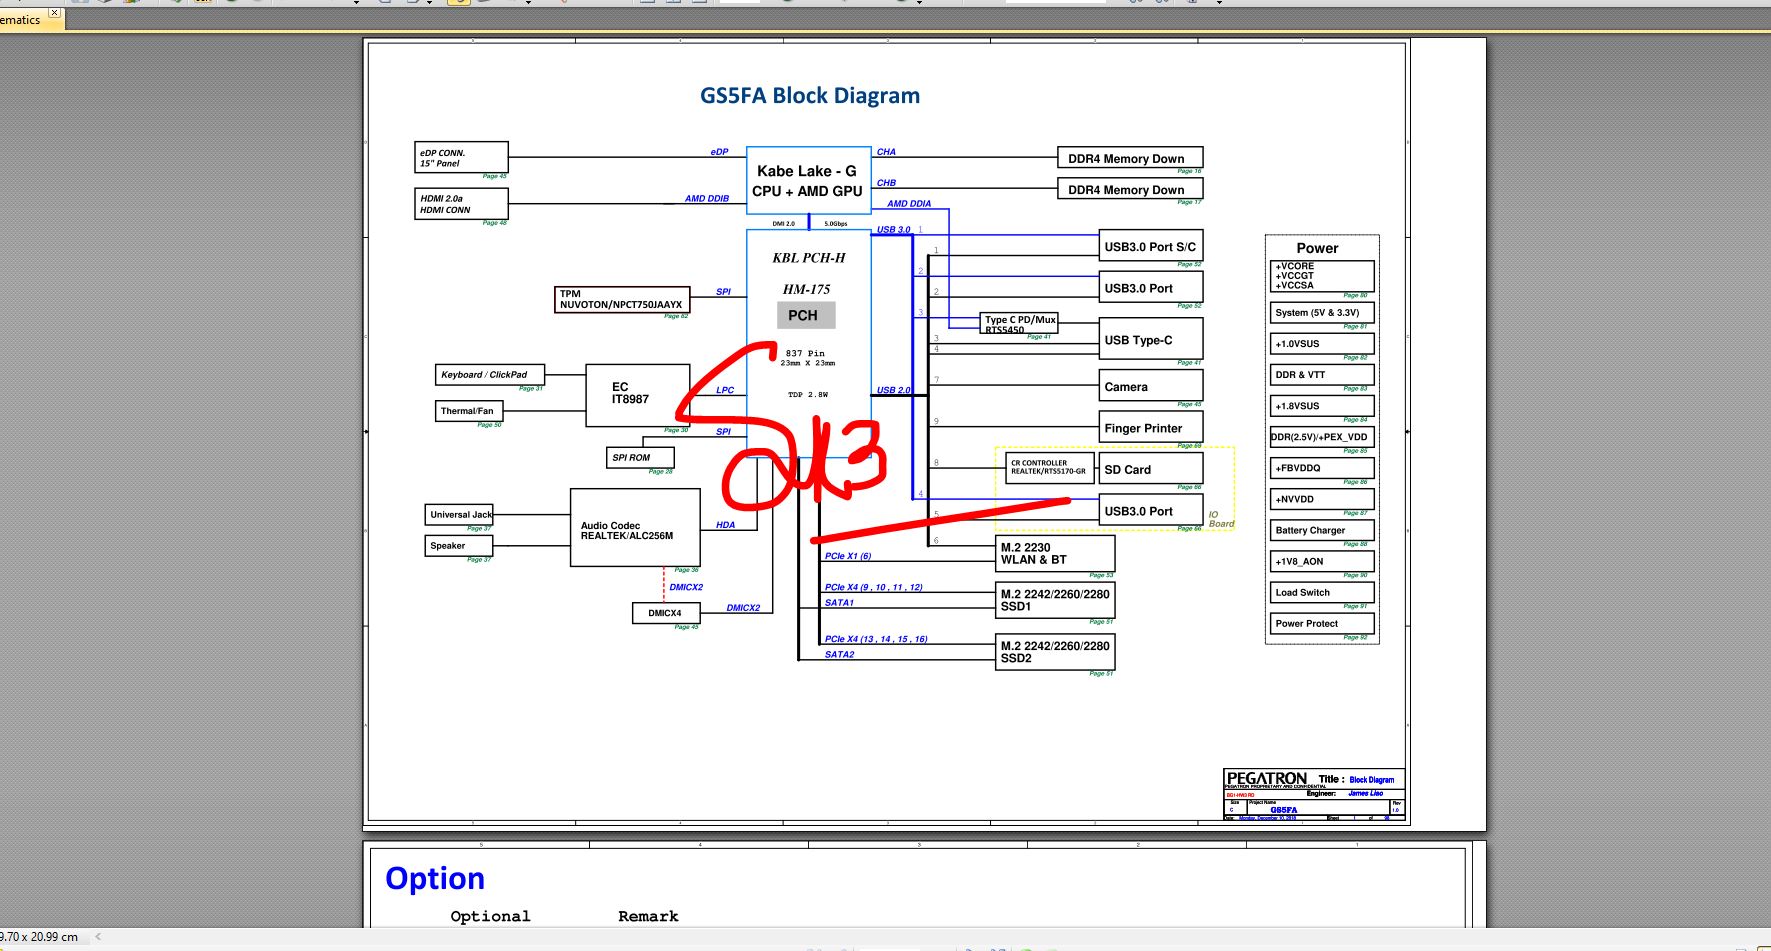Click the blue 'Option' heading
The height and width of the screenshot is (951, 1771).
pyautogui.click(x=435, y=878)
